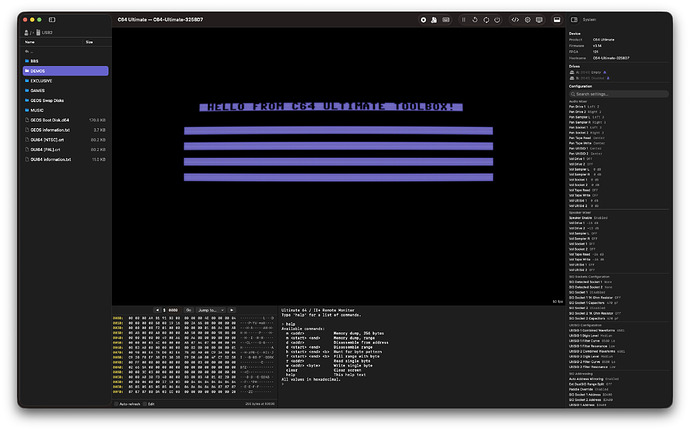The image size is (690, 430).
Task: Click drive A icon in Drives section
Action: pos(572,73)
